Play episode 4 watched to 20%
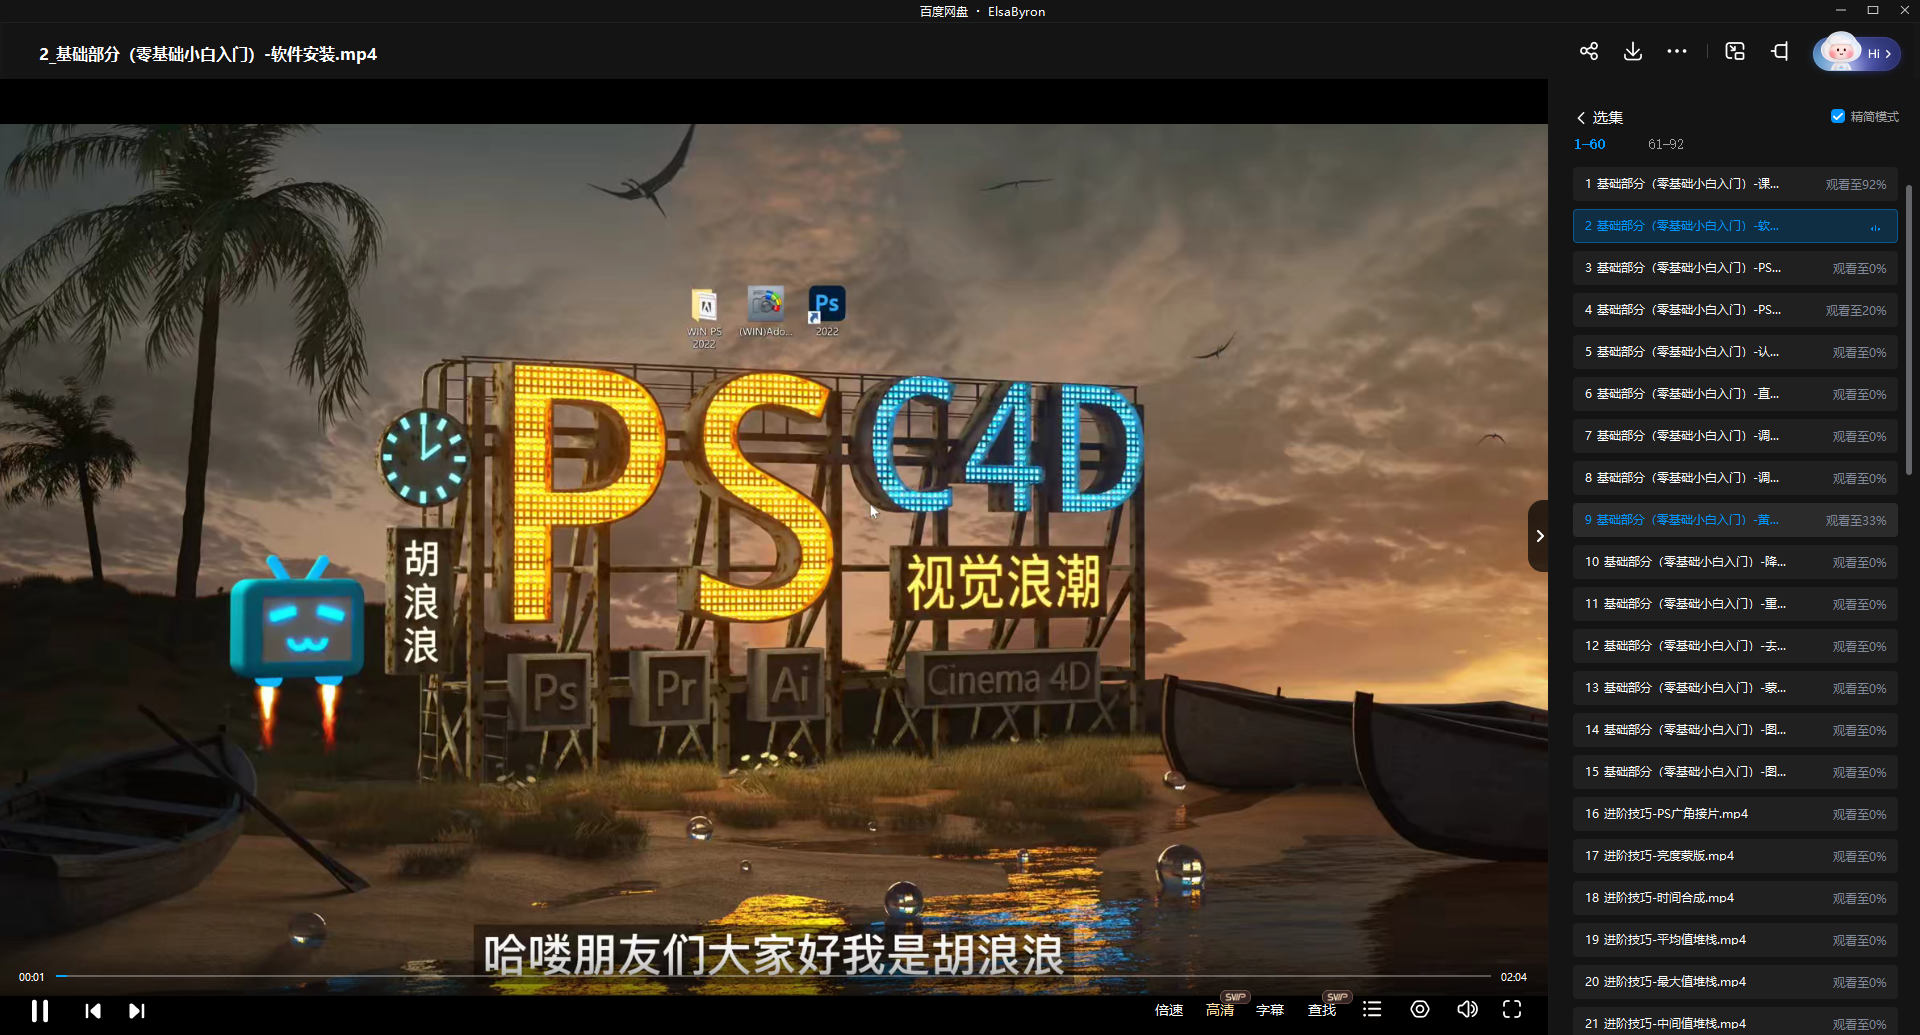The height and width of the screenshot is (1035, 1920). click(1735, 310)
